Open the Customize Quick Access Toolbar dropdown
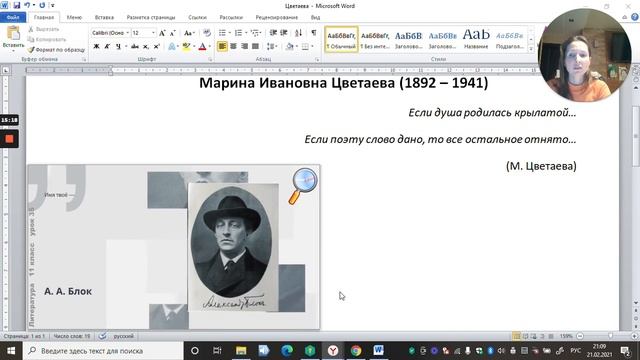Viewport: 640px width, 360px height. tap(52, 6)
